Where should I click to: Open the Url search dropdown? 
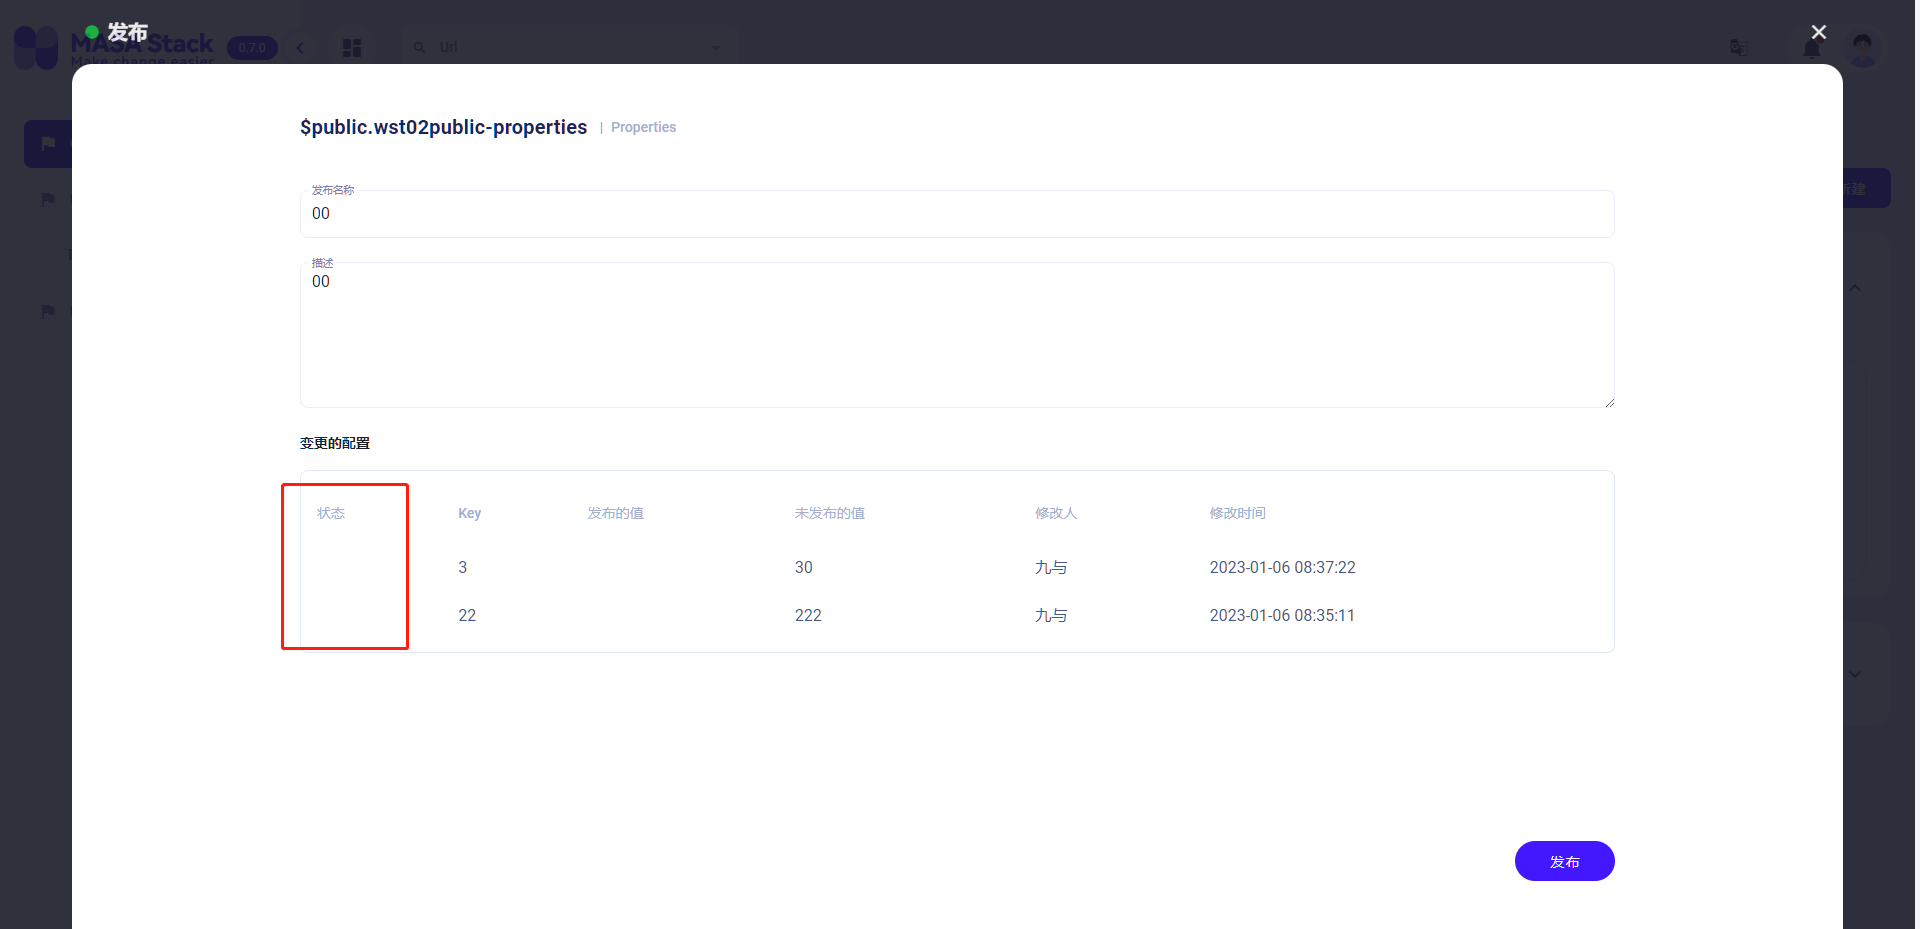pyautogui.click(x=716, y=46)
